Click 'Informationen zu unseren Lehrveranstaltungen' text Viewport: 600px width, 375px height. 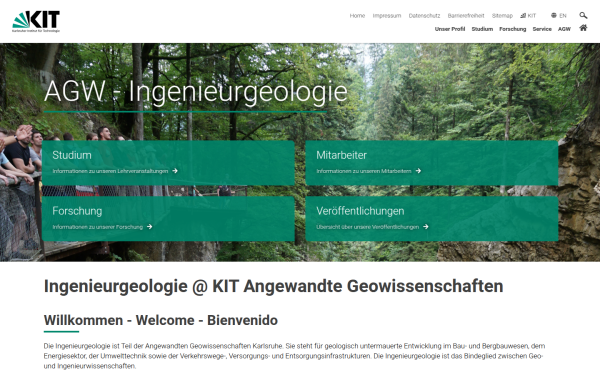[110, 171]
